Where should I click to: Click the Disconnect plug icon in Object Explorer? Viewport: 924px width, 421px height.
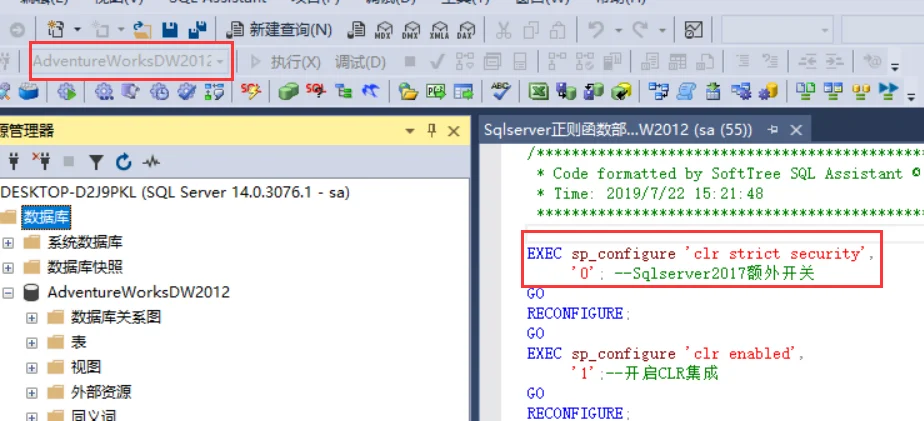pos(41,161)
